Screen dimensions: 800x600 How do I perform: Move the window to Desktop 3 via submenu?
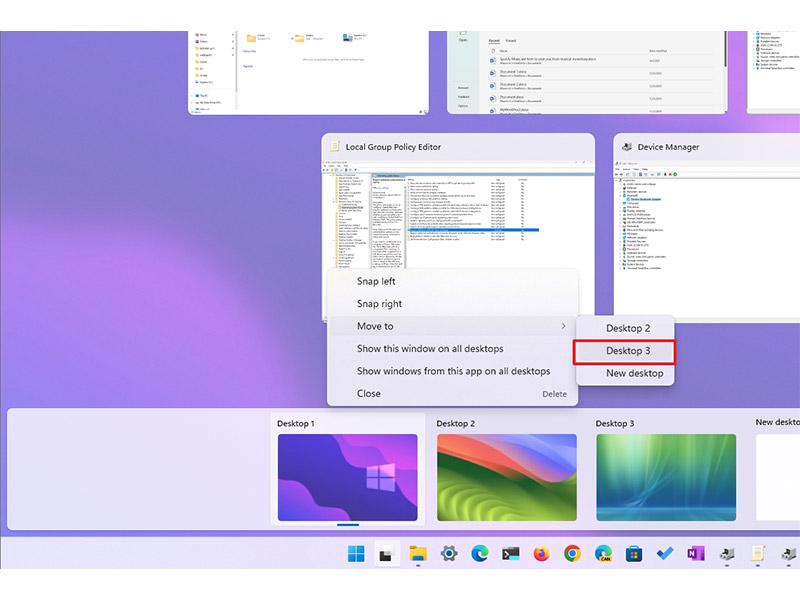(x=625, y=351)
